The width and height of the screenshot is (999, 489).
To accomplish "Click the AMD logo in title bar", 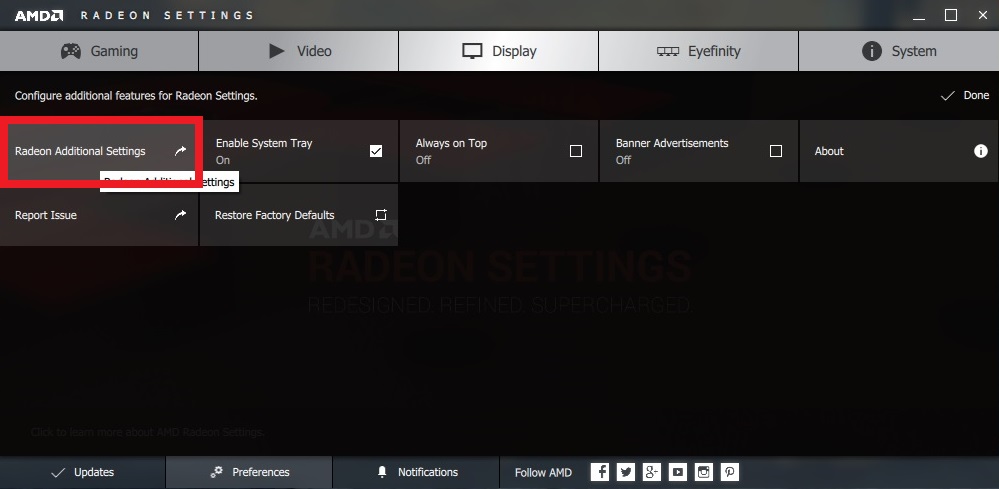I will point(39,16).
